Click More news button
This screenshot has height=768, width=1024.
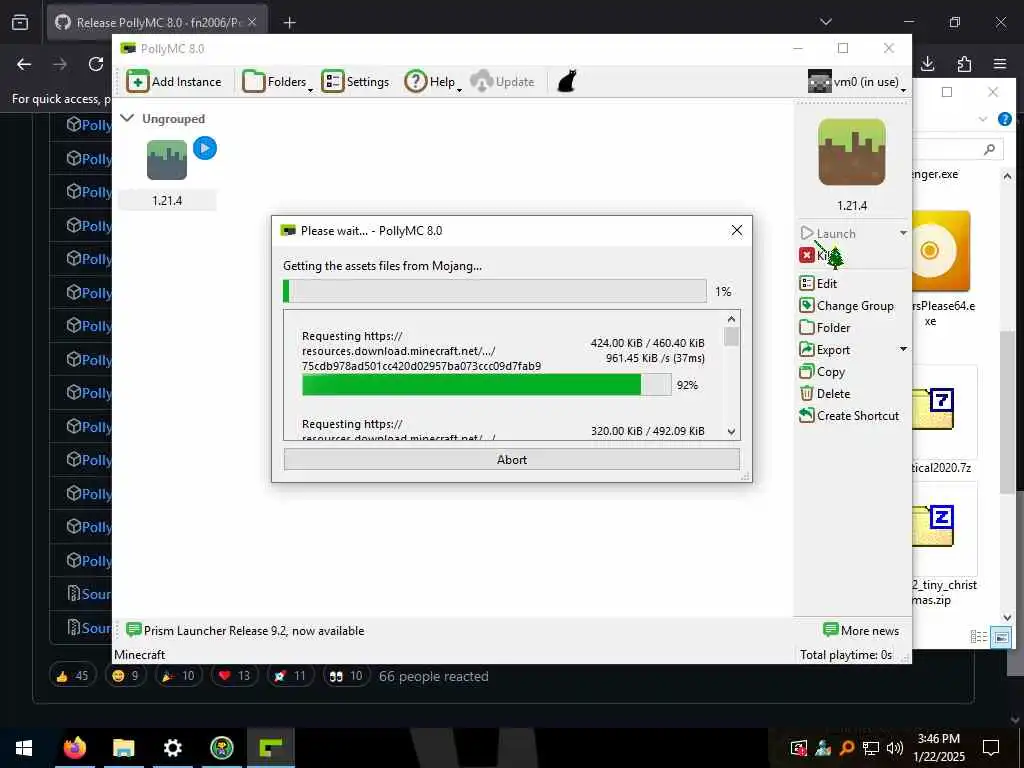pyautogui.click(x=861, y=630)
